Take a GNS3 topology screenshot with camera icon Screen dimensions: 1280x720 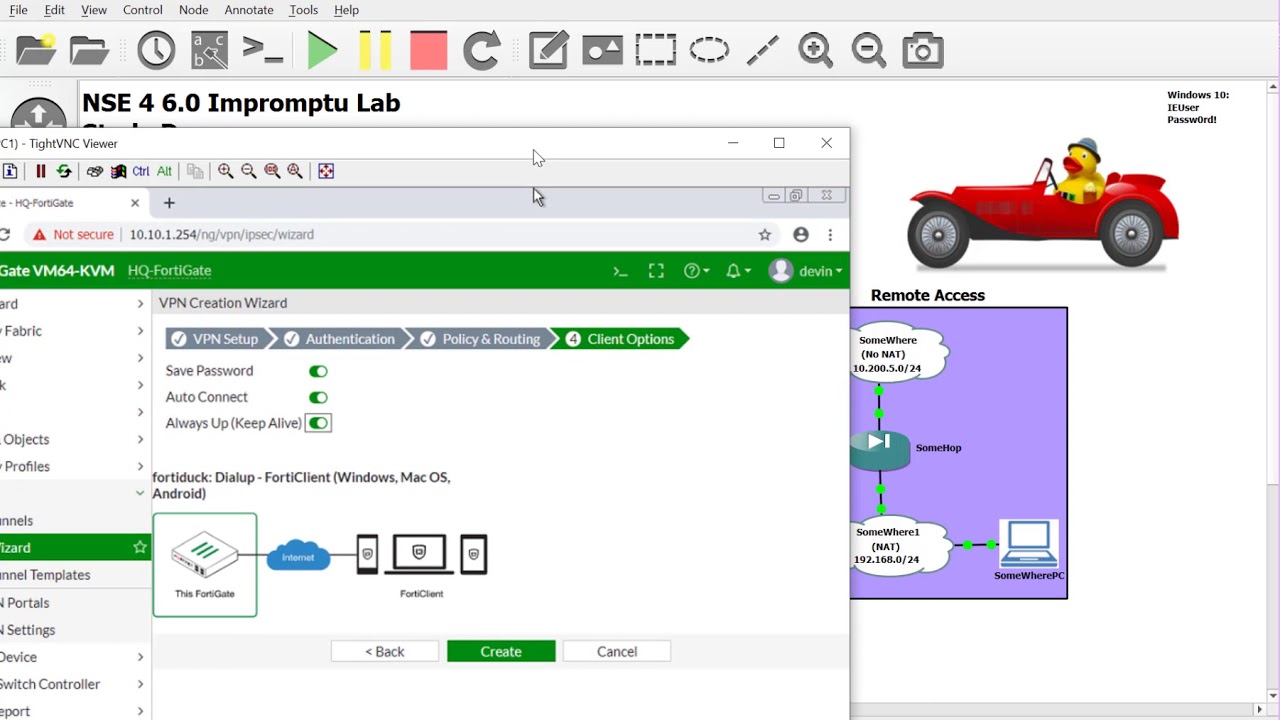(922, 50)
